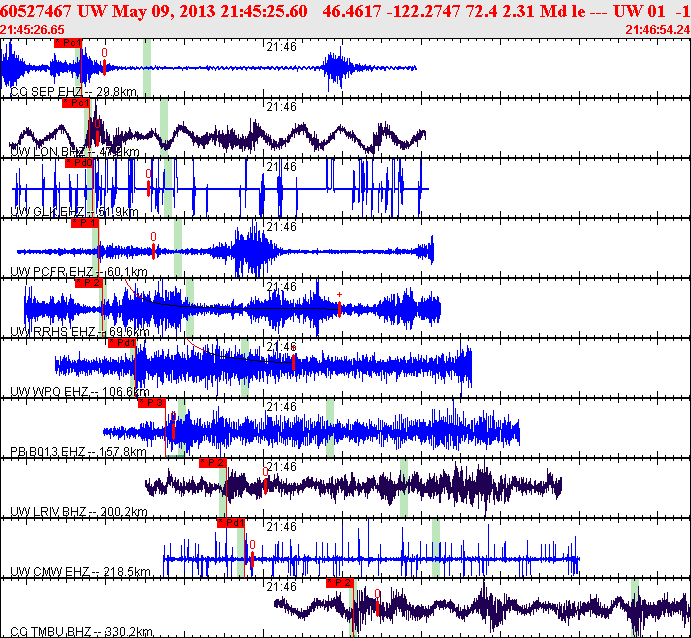Click the Pd0 pick flag on GLK trace
This screenshot has width=691, height=638.
coord(79,163)
